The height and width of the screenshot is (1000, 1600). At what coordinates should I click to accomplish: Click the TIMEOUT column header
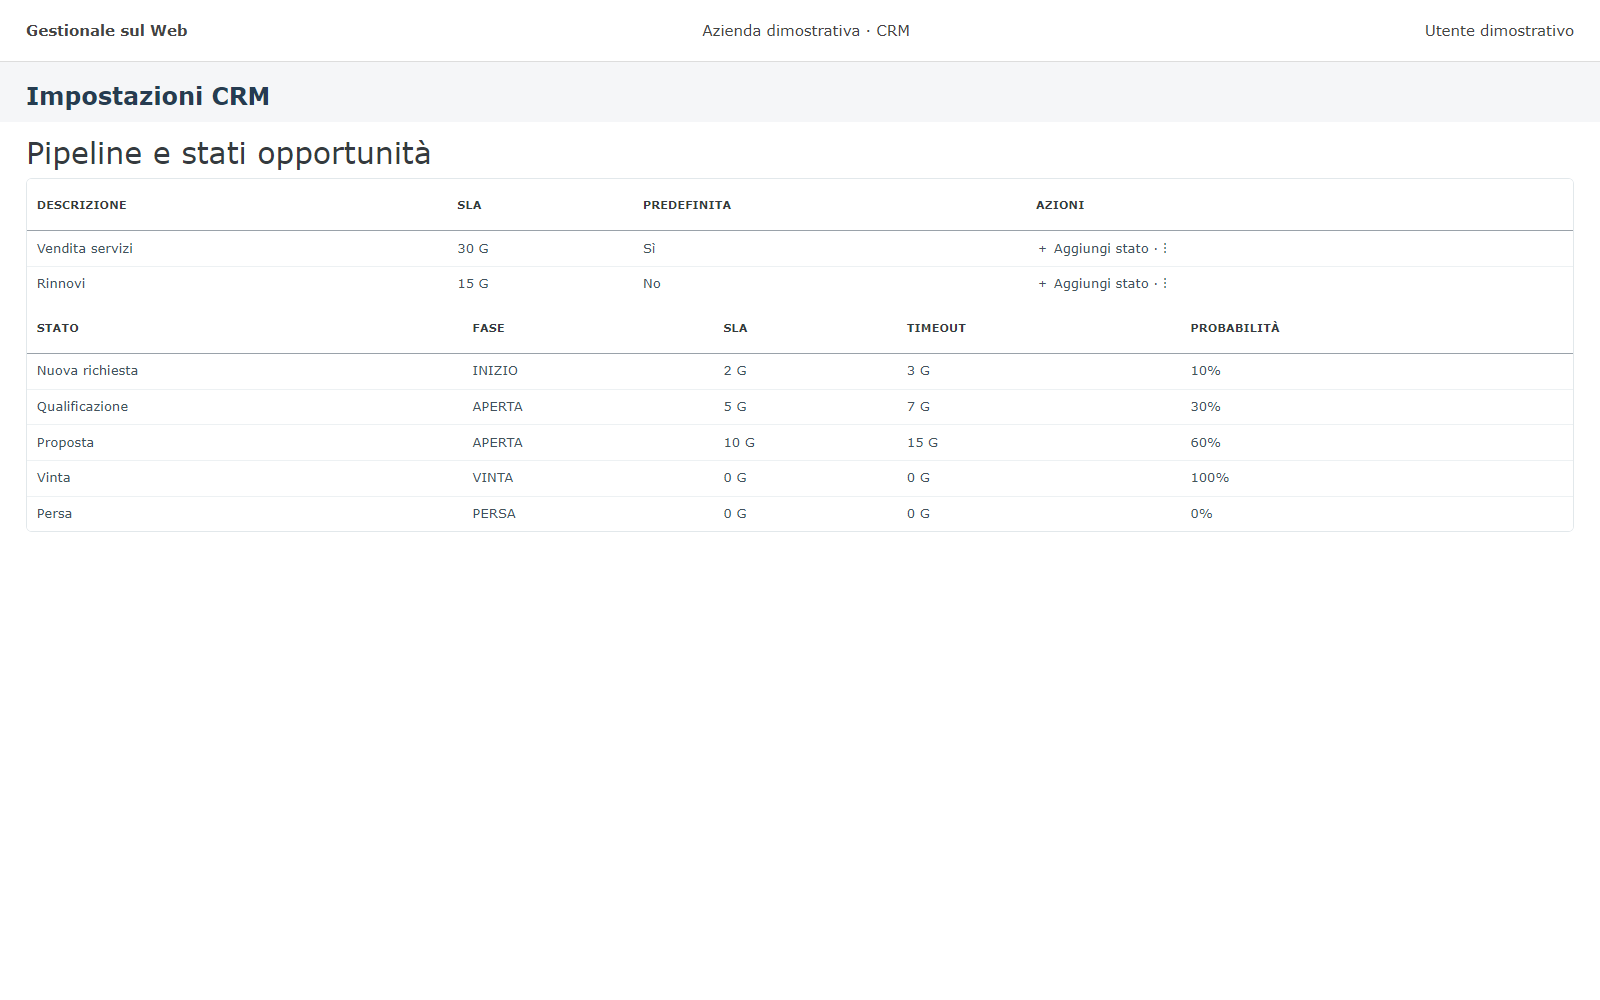(x=936, y=328)
